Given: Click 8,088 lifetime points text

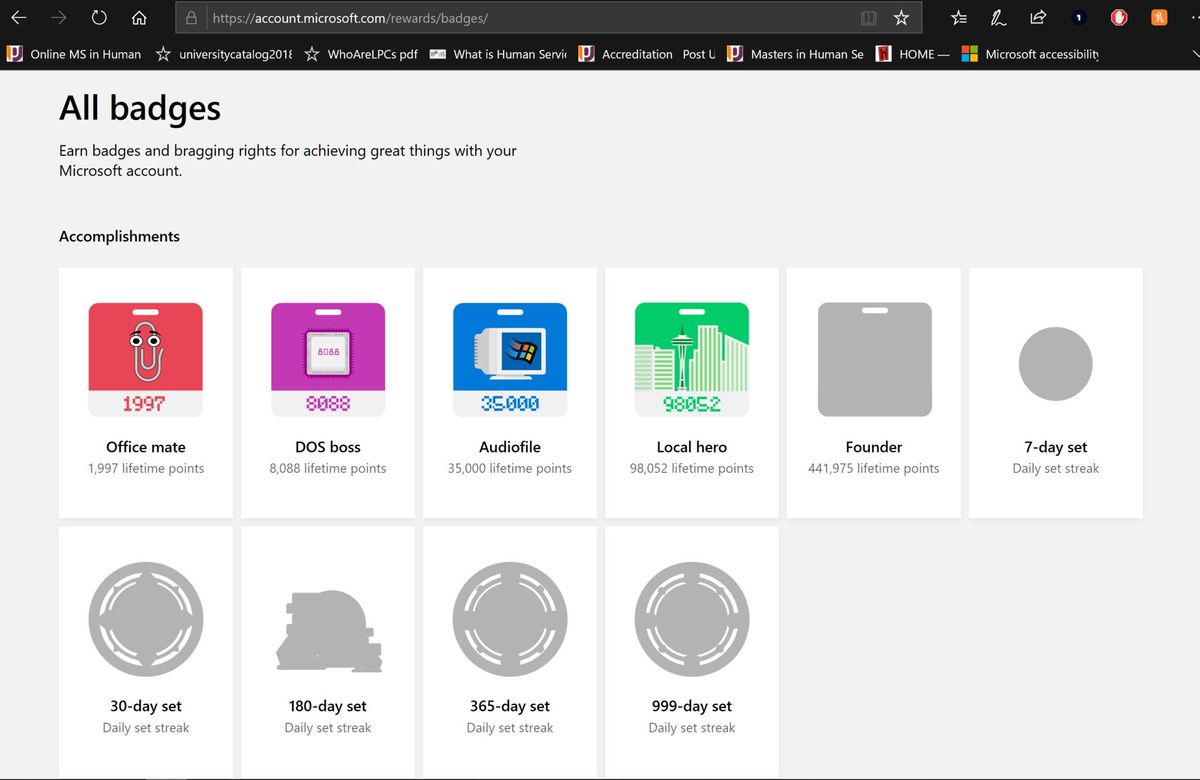Looking at the screenshot, I should click(x=328, y=468).
